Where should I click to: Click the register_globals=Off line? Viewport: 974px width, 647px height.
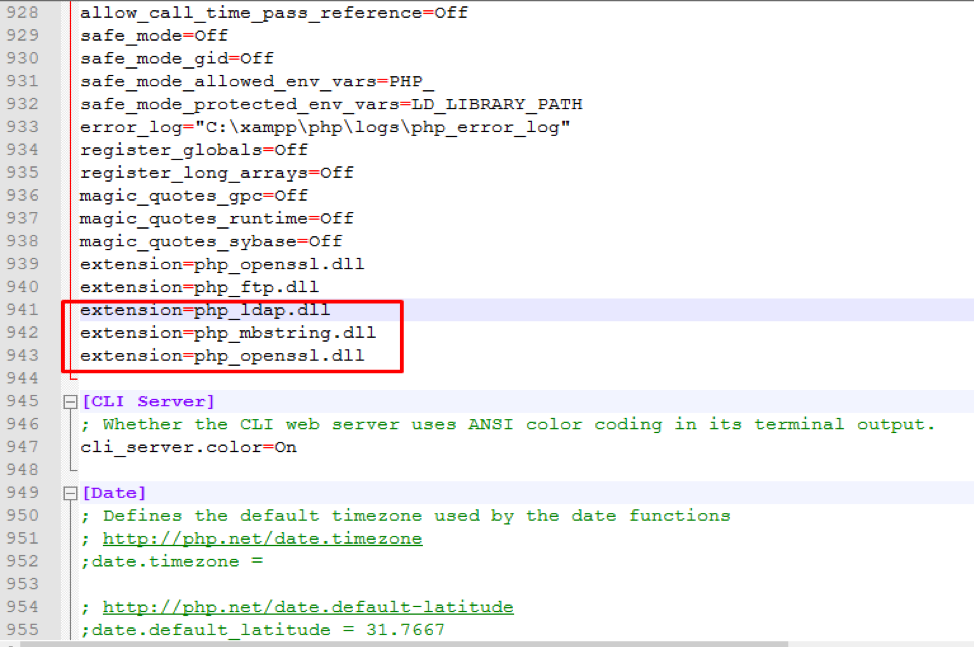coord(194,150)
